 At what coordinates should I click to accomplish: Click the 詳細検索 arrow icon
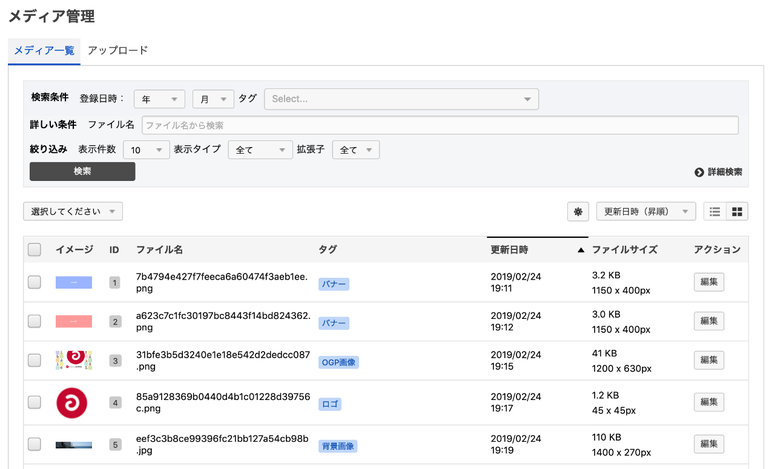[x=699, y=172]
